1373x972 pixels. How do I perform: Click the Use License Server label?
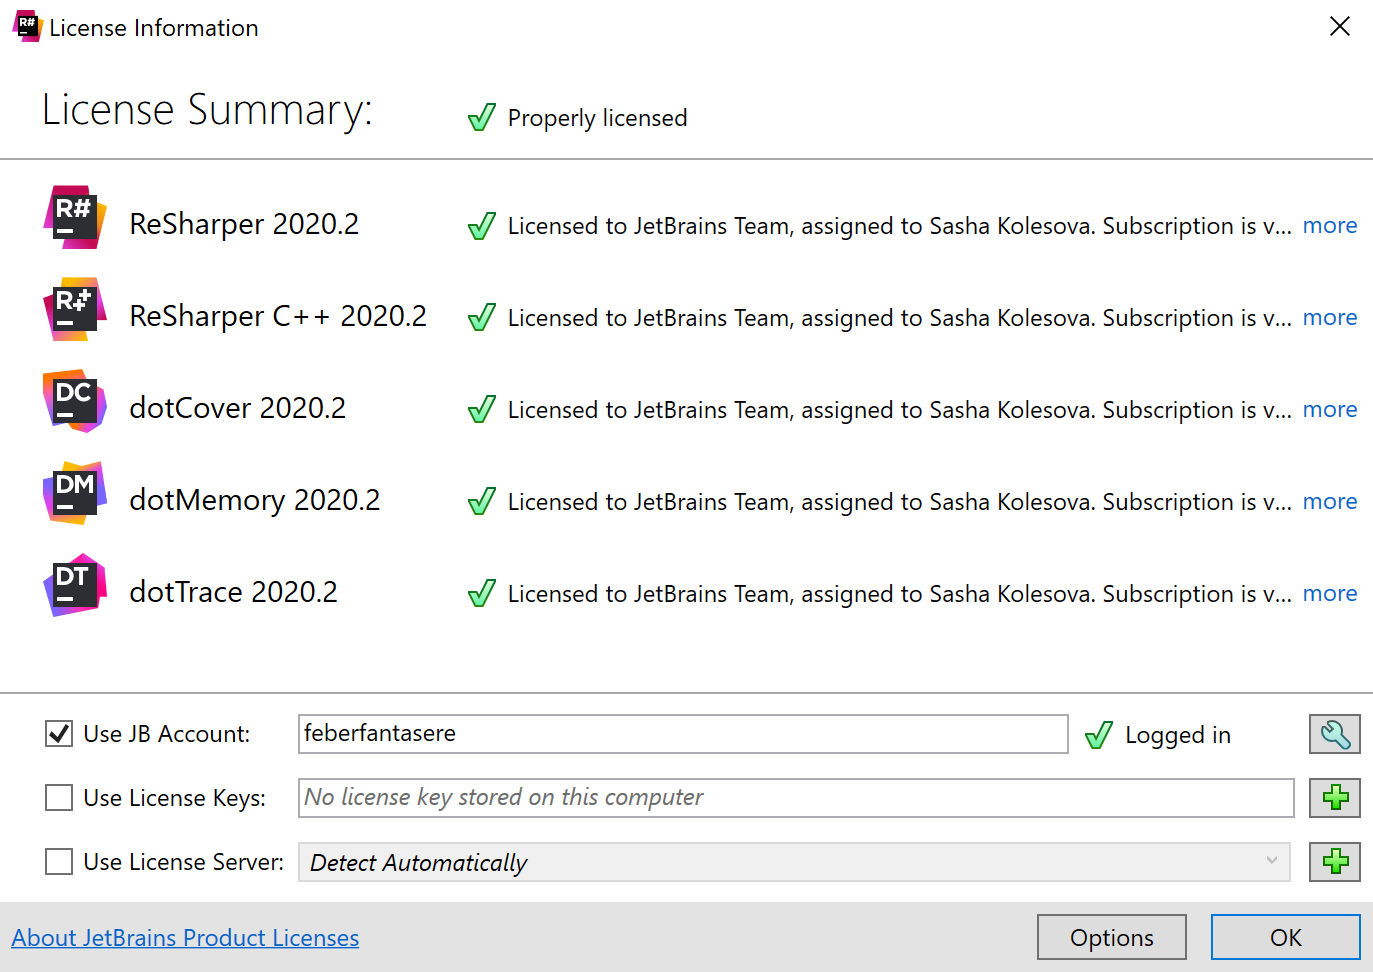point(184,862)
